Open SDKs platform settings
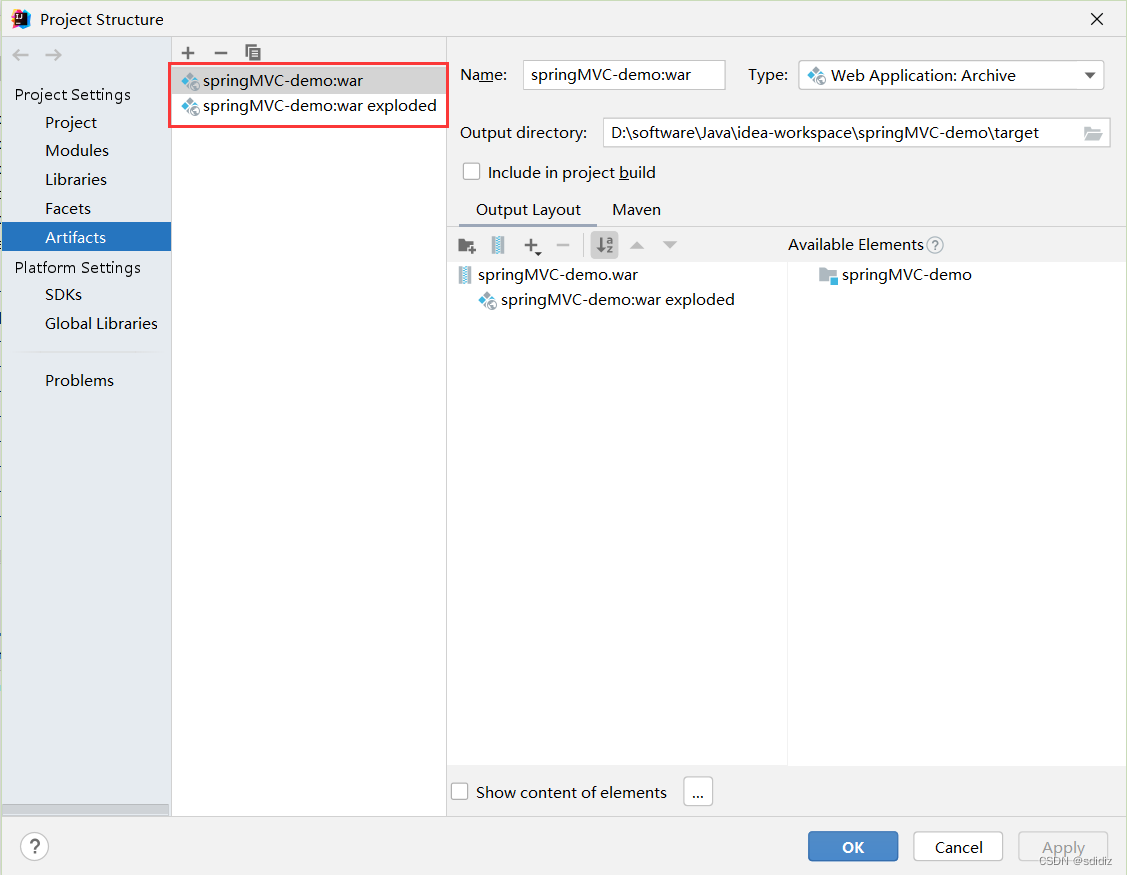The width and height of the screenshot is (1127, 875). (x=63, y=295)
